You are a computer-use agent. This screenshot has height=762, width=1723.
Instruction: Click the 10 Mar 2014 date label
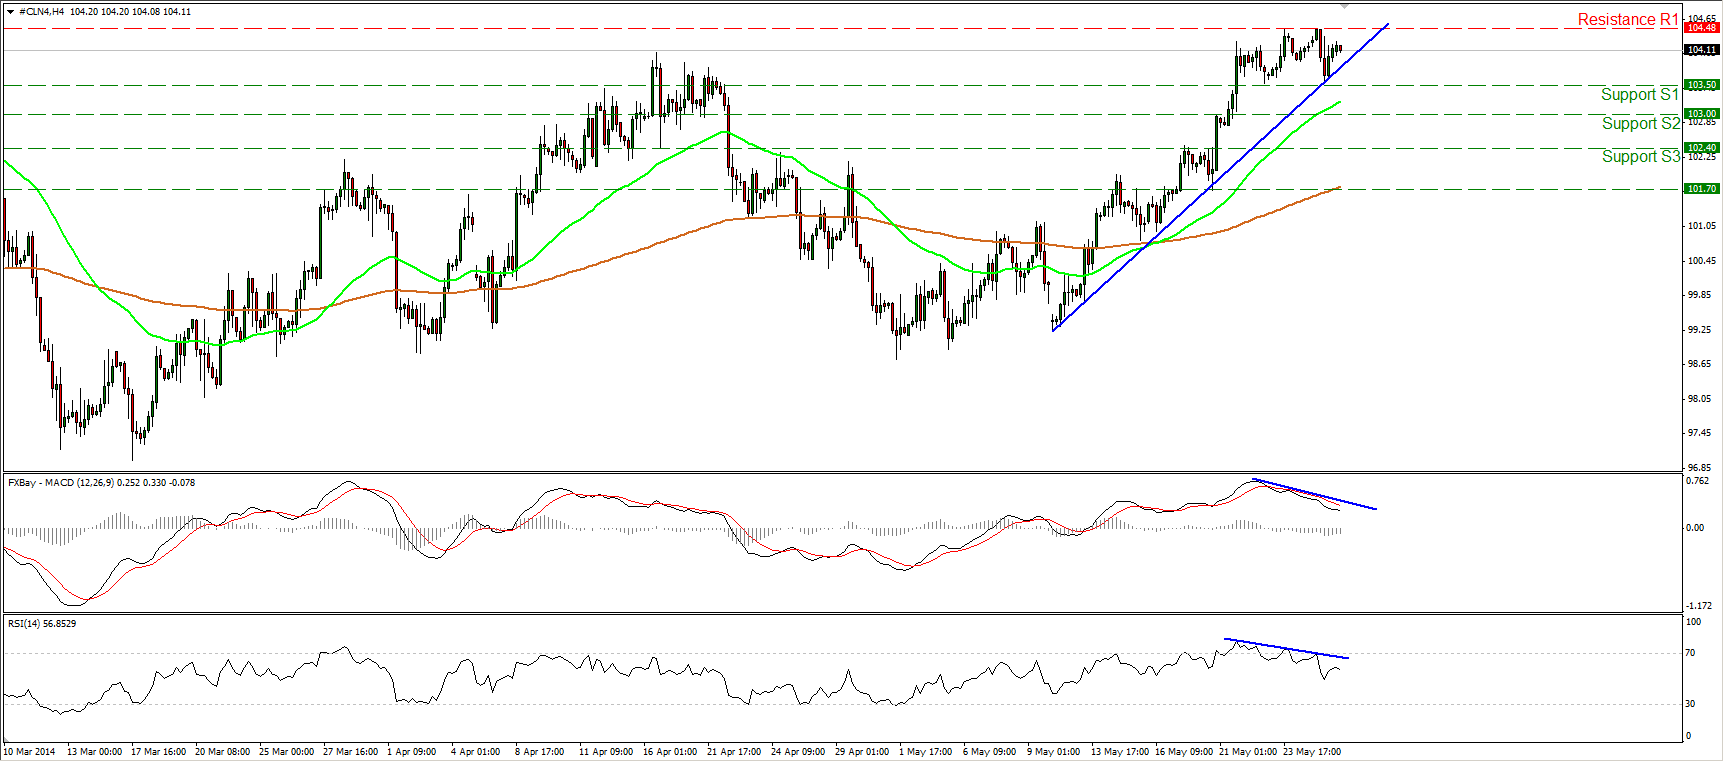[30, 752]
